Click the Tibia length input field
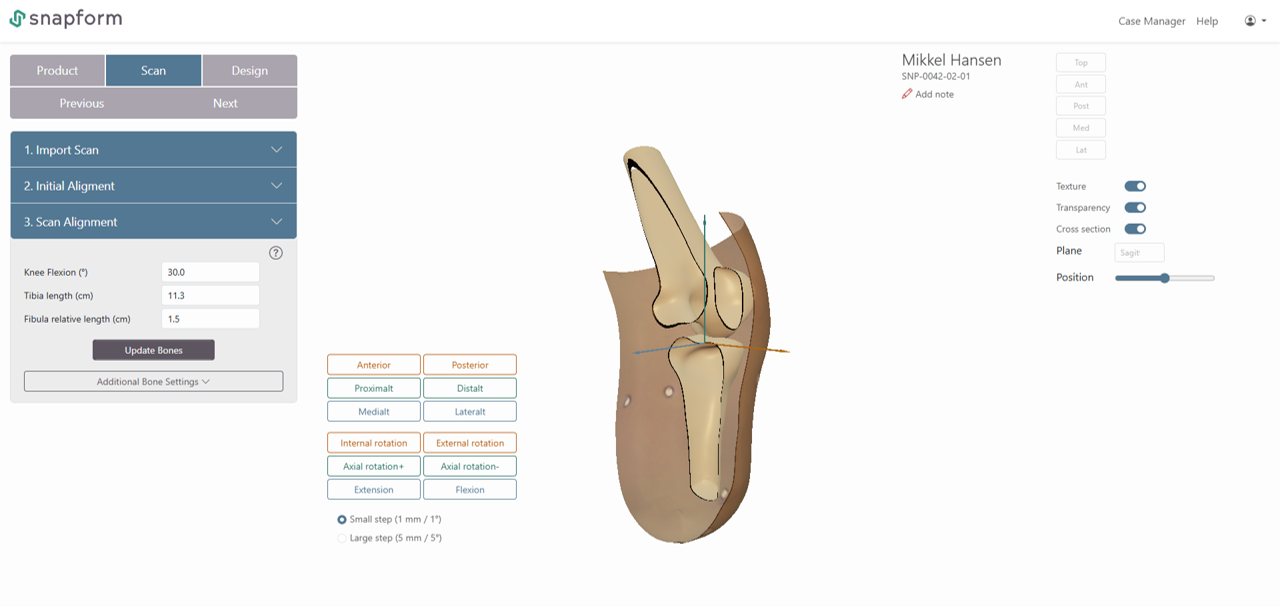Viewport: 1280px width, 607px height. point(210,296)
